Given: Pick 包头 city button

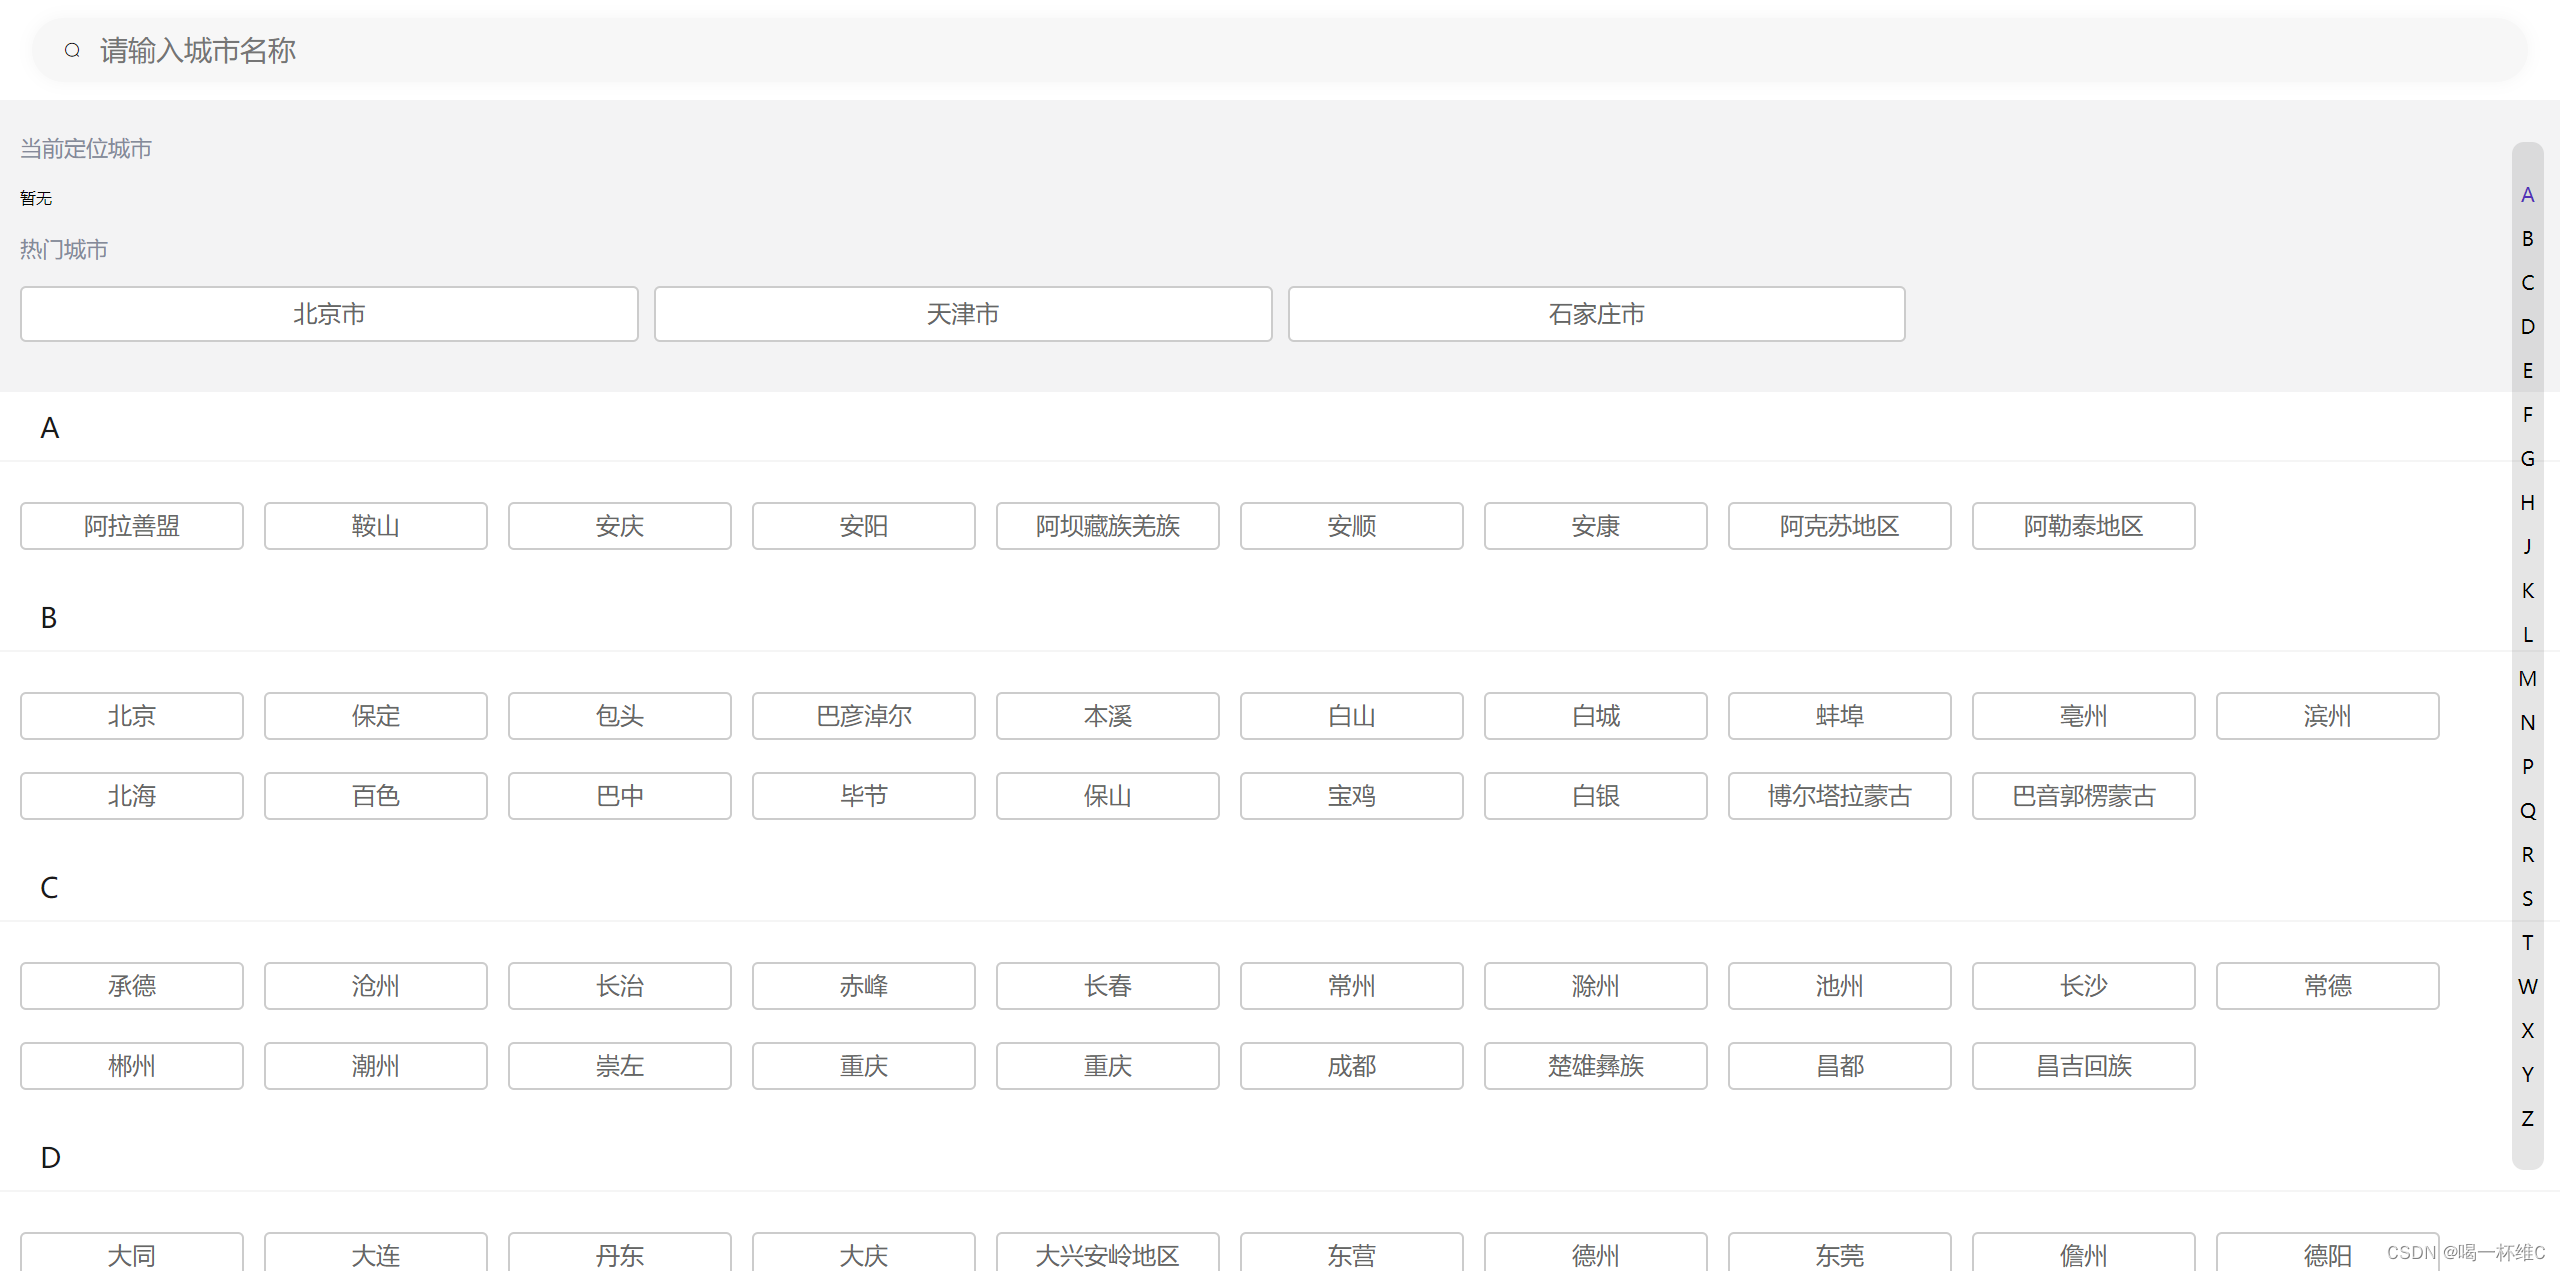Looking at the screenshot, I should (x=620, y=716).
